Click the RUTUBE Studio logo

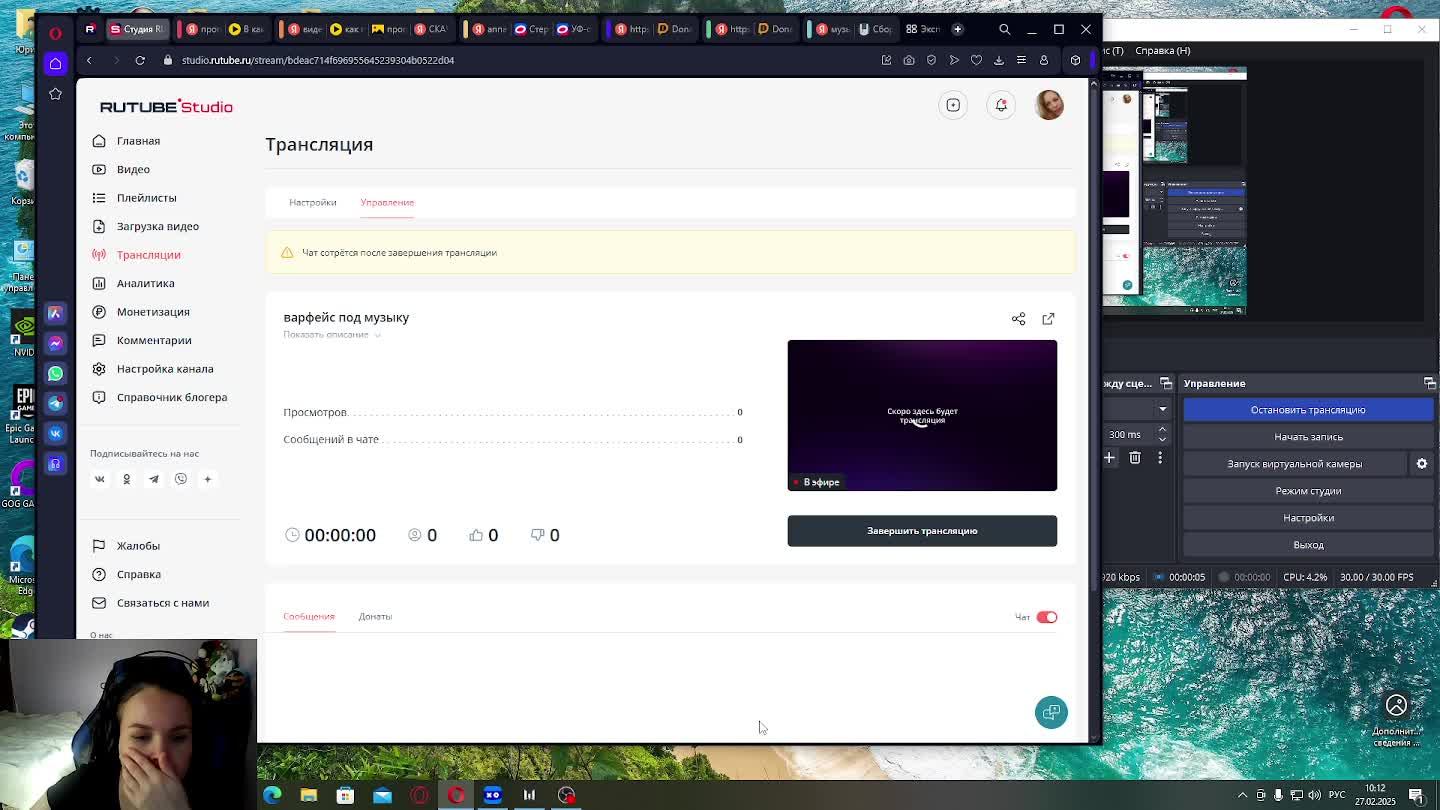(166, 106)
